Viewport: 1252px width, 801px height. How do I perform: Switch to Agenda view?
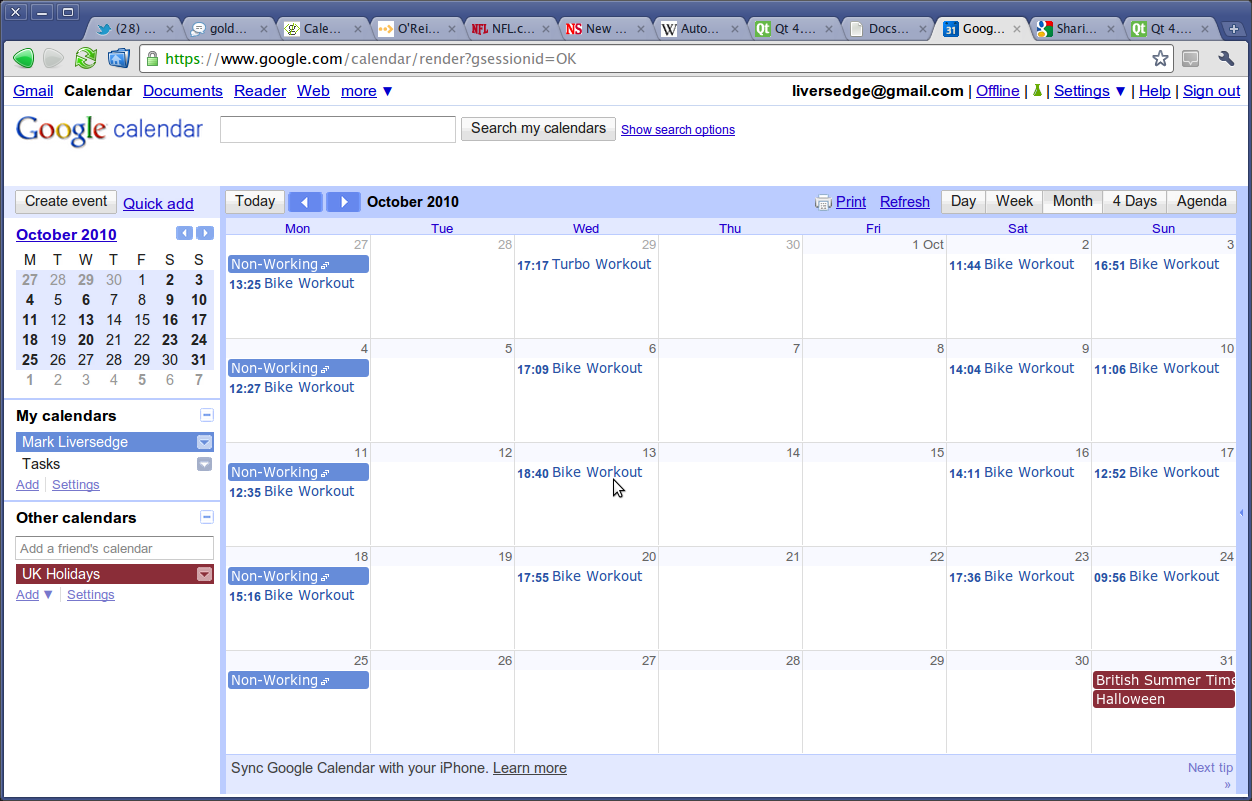1202,201
